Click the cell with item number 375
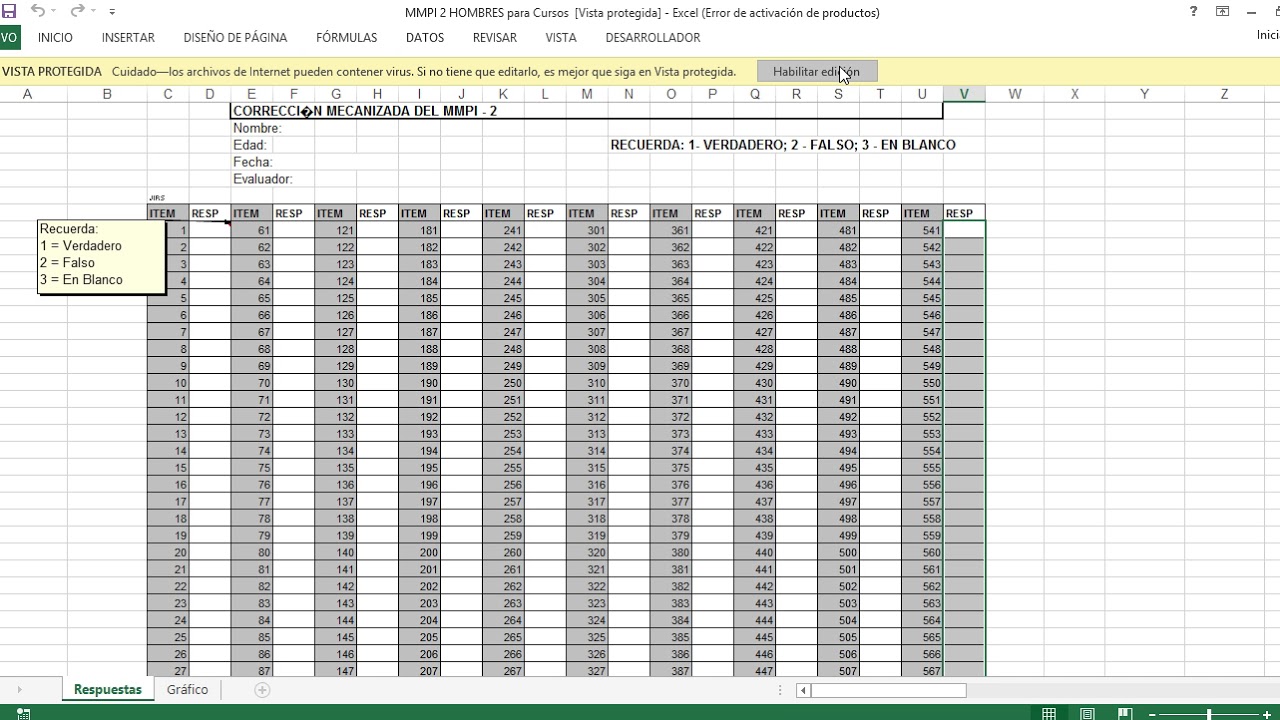This screenshot has width=1280, height=720. pyautogui.click(x=671, y=468)
